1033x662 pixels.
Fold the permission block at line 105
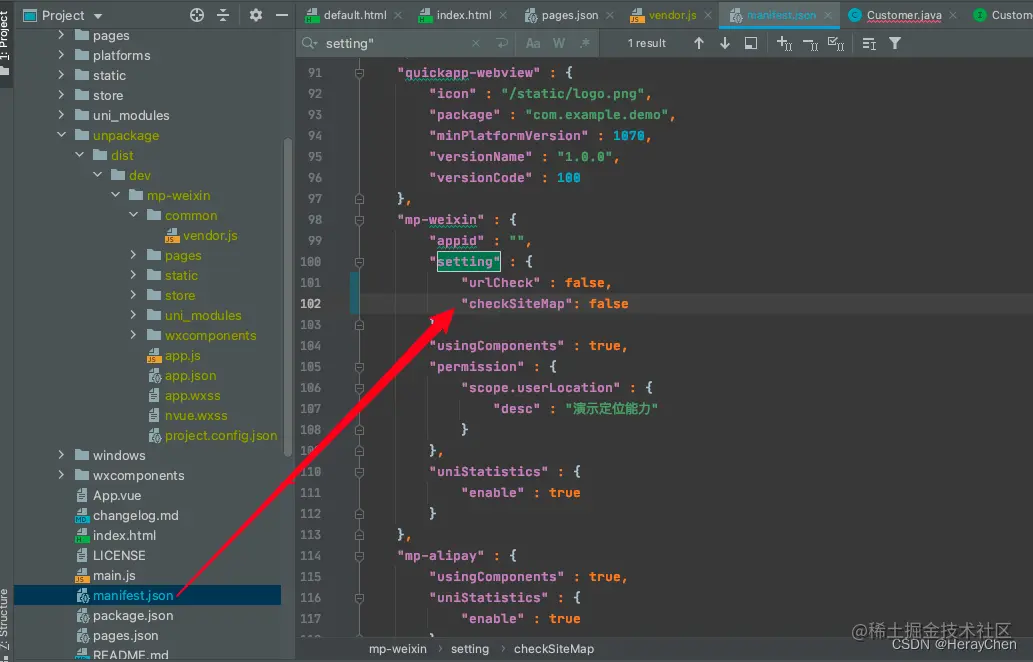[359, 367]
